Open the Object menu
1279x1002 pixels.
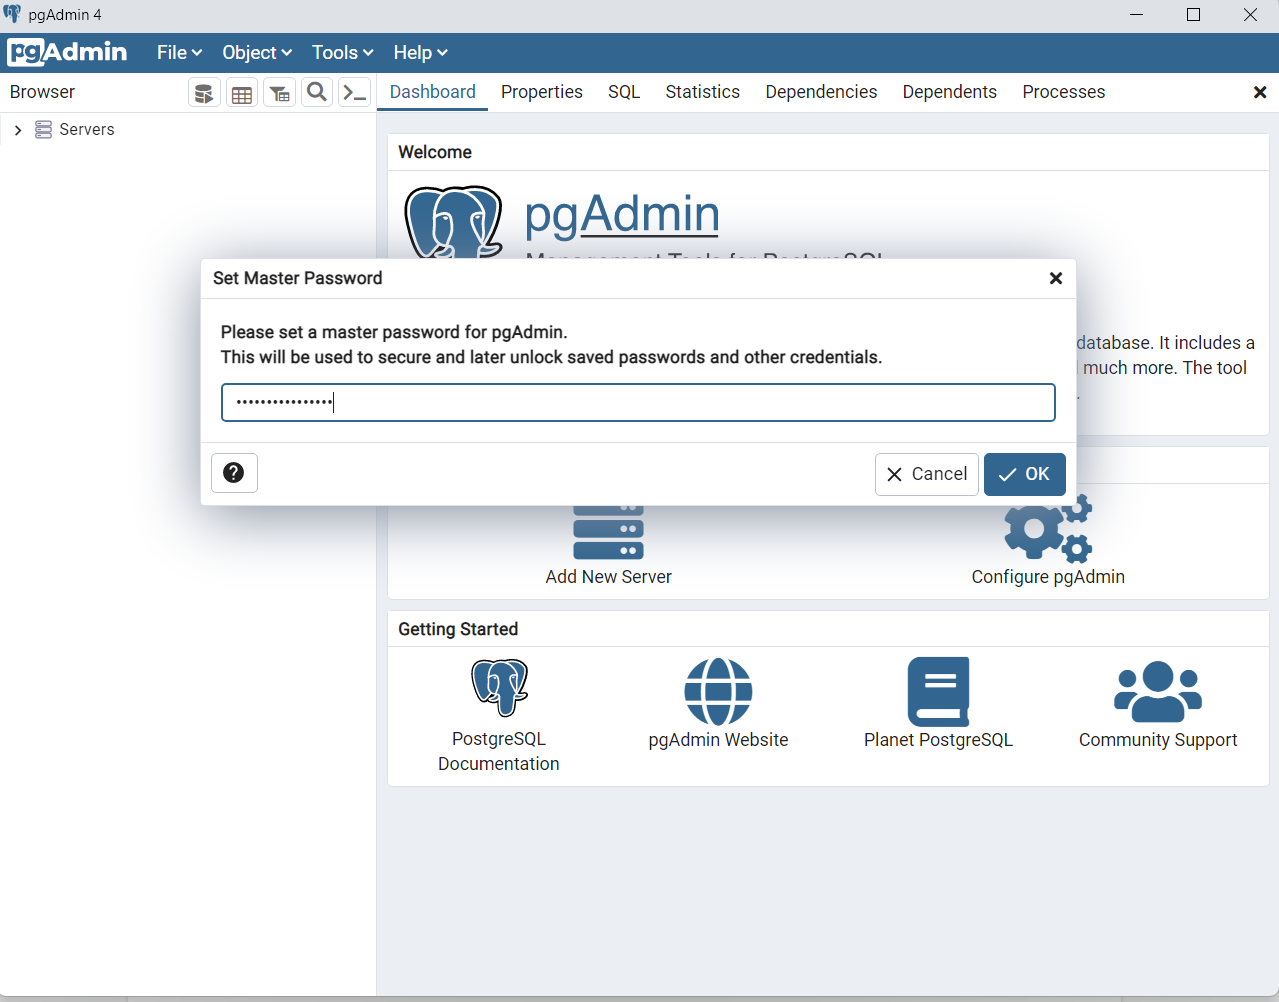257,53
